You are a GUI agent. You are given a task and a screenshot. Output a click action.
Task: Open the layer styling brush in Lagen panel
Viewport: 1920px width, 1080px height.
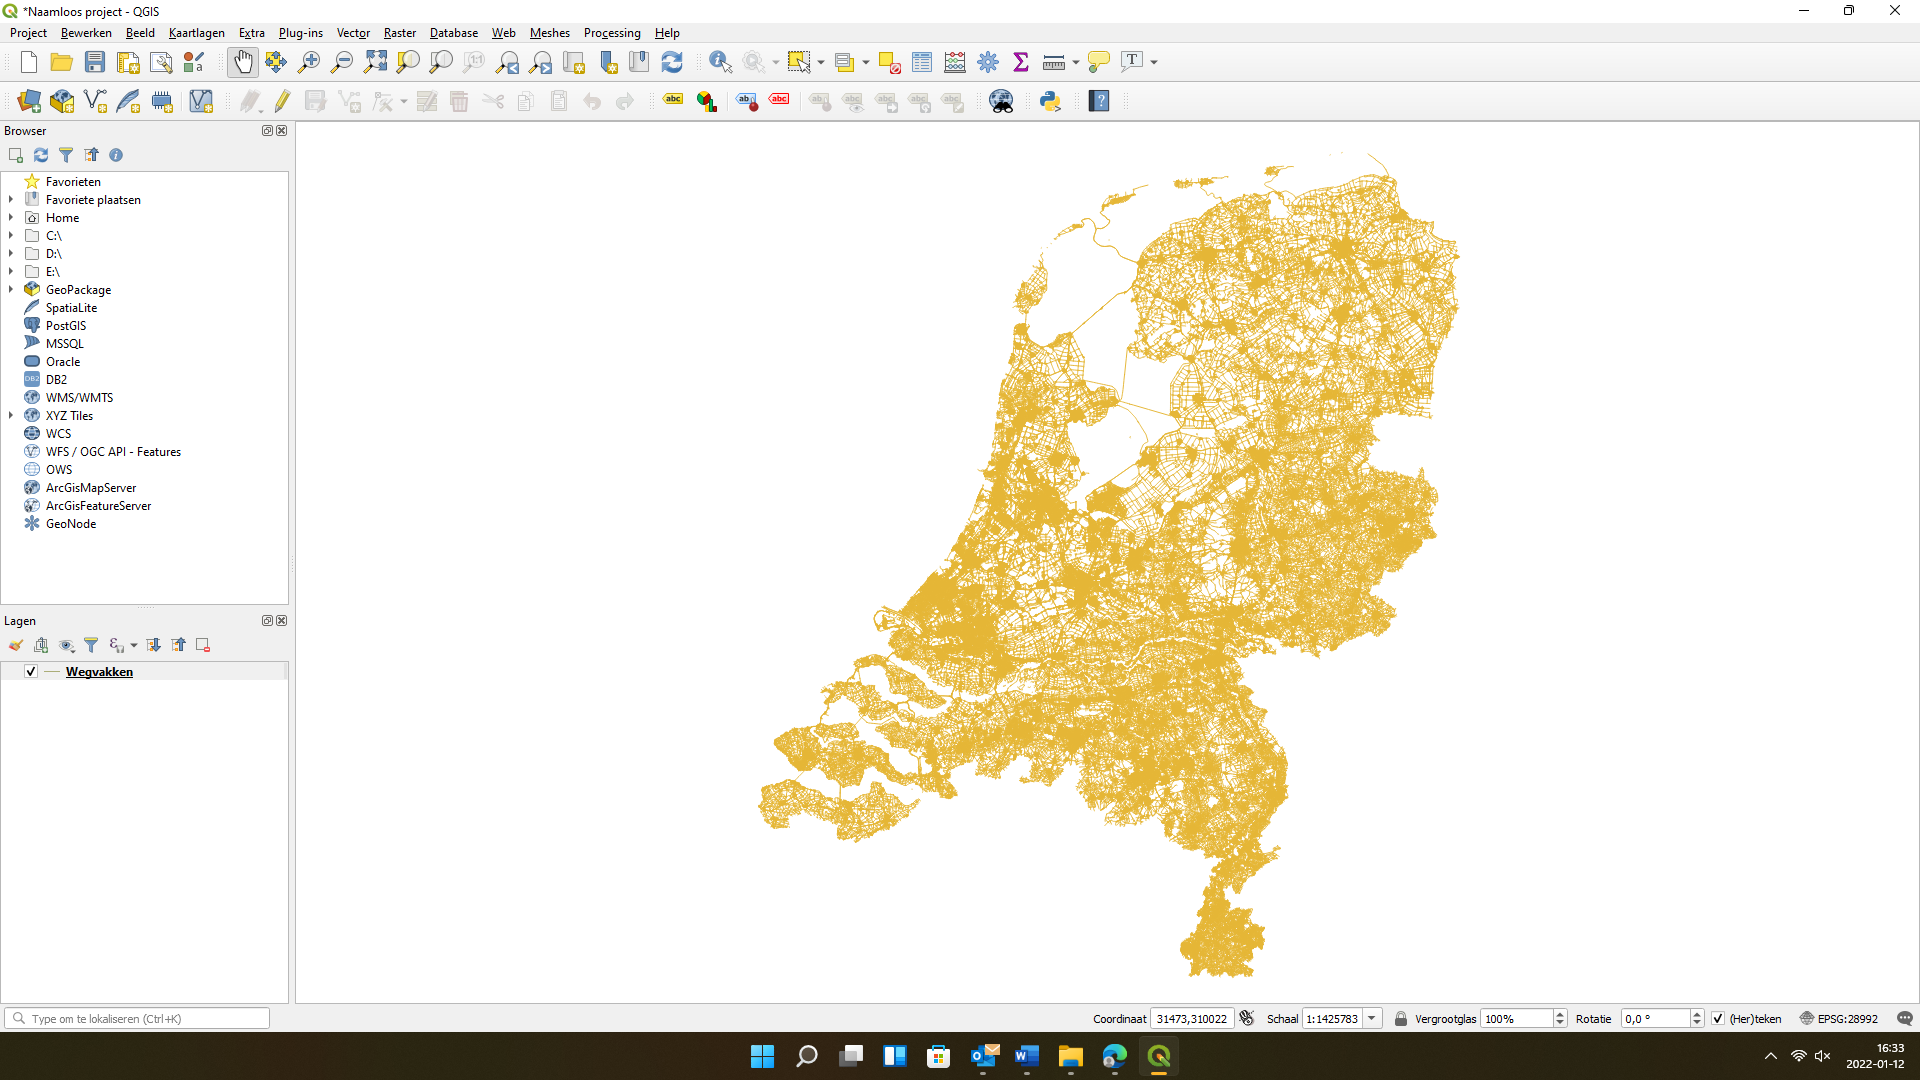click(x=16, y=645)
